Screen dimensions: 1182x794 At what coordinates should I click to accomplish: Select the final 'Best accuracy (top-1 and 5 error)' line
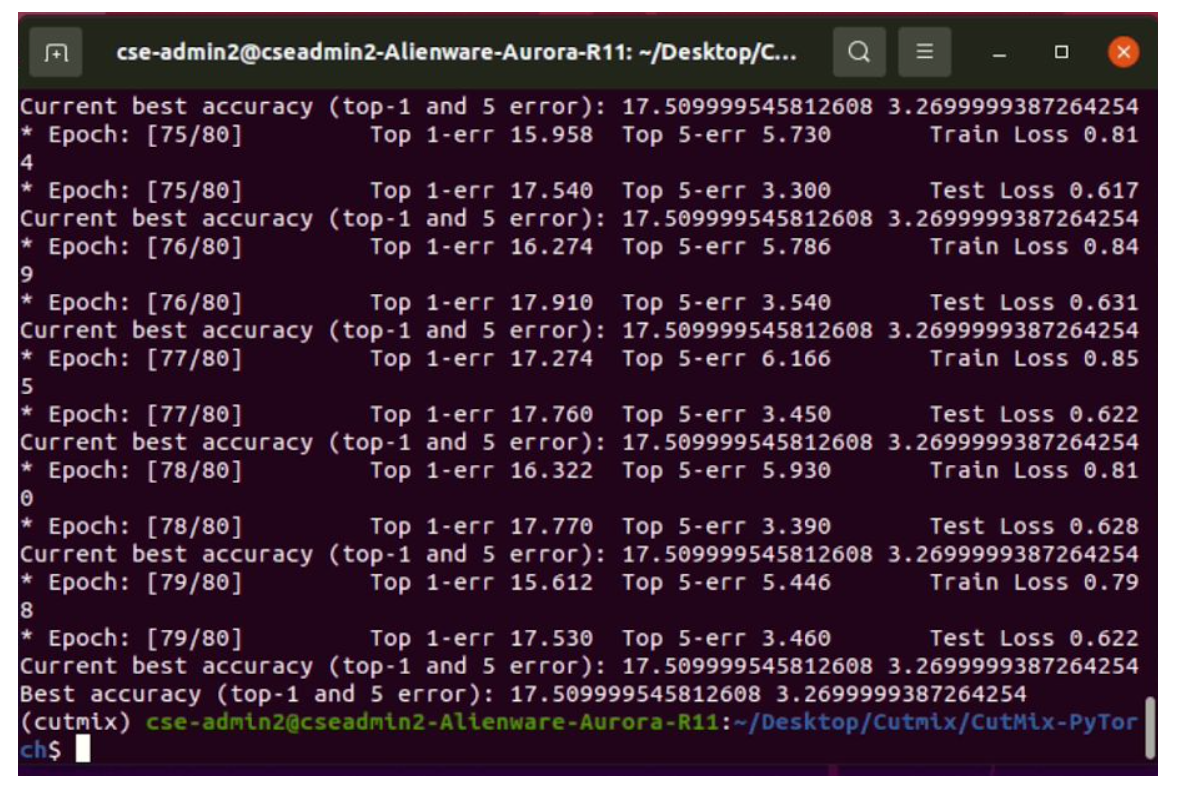click(x=522, y=694)
